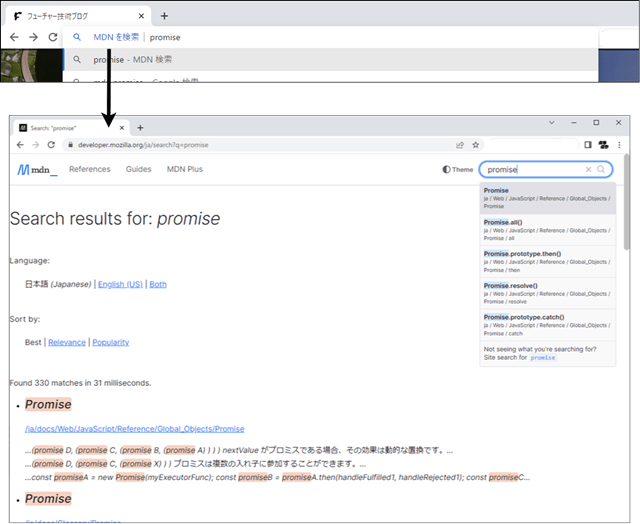Click the フューチャー技術ブログ tab
The height and width of the screenshot is (524, 640).
tap(78, 16)
